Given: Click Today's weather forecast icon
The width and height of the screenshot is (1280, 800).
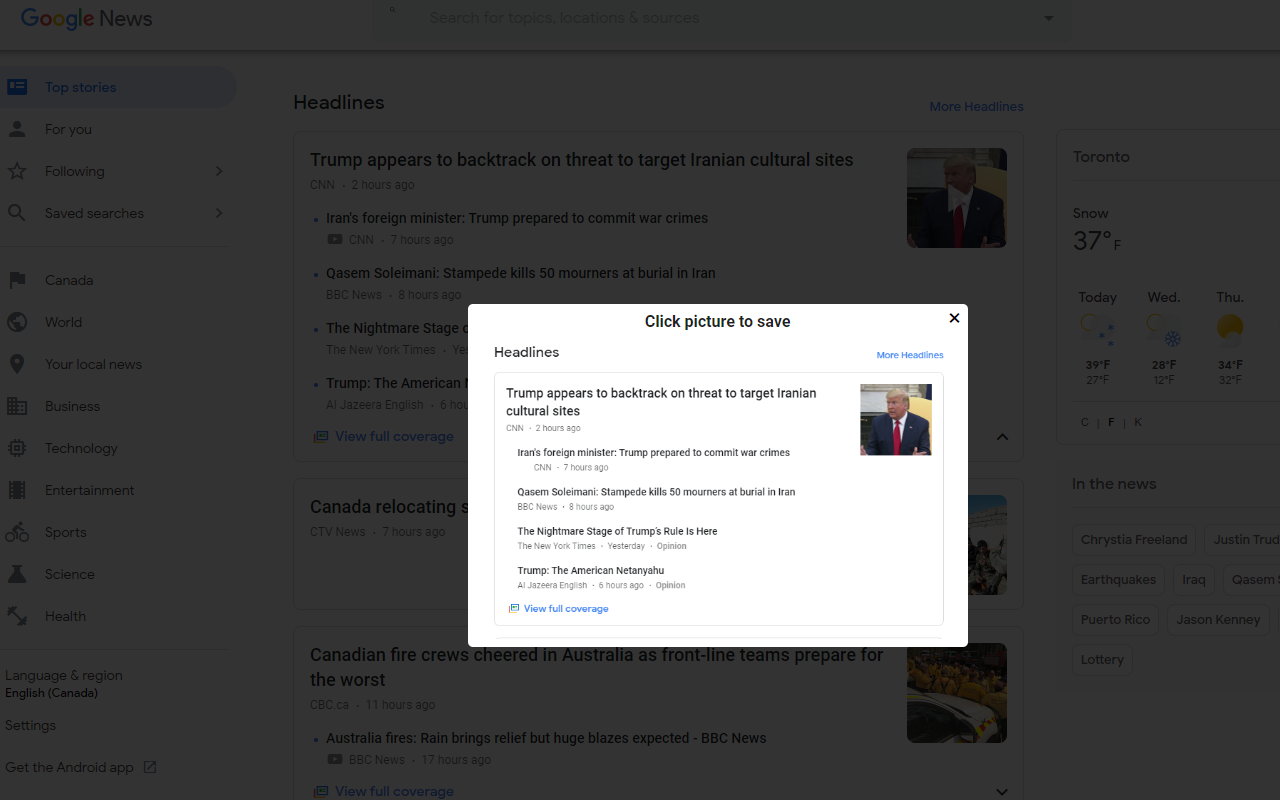Looking at the screenshot, I should point(1097,330).
